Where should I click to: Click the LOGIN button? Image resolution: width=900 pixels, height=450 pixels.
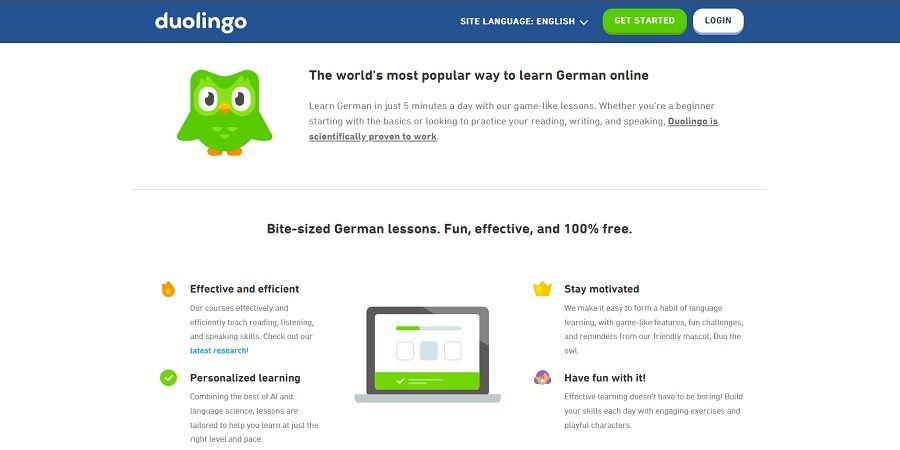point(718,21)
